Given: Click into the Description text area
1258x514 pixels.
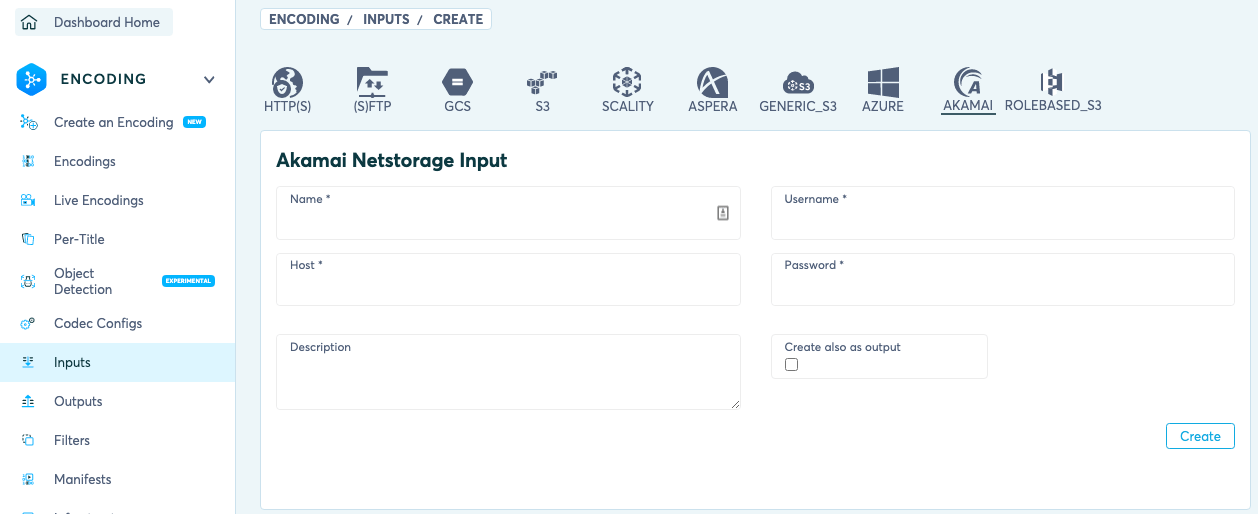Looking at the screenshot, I should click(508, 372).
